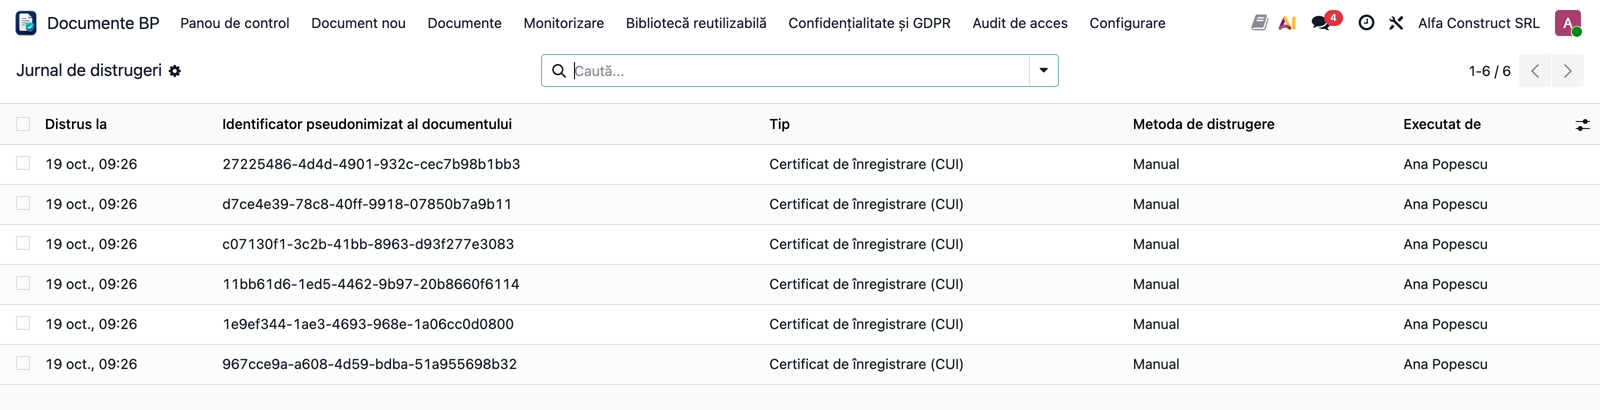Open the wrench debug tools icon
This screenshot has width=1600, height=410.
tap(1396, 23)
